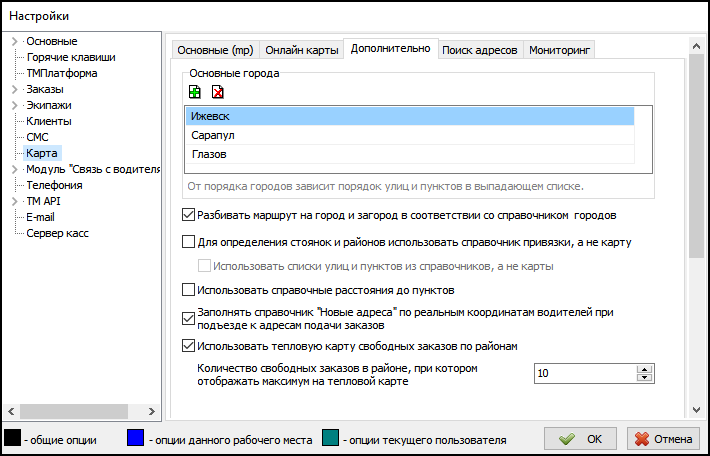
Task: Disable heat map of free orders checkbox
Action: pyautogui.click(x=189, y=347)
